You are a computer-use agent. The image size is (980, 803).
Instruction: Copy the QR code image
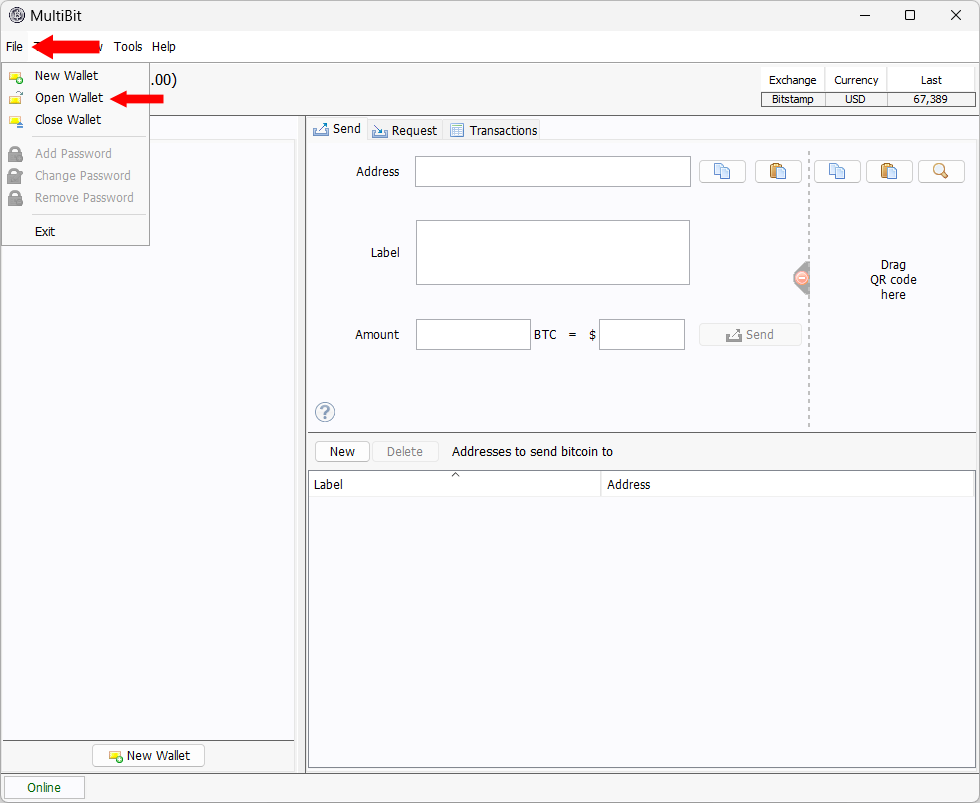(x=837, y=171)
